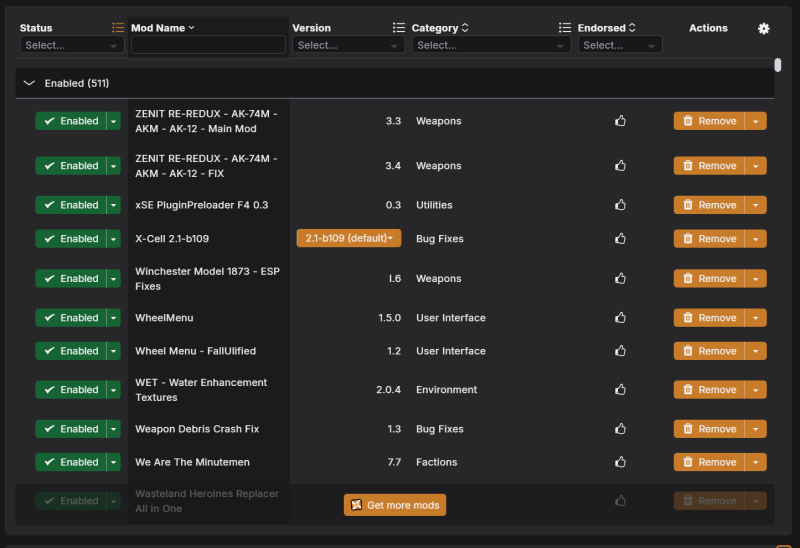This screenshot has width=800, height=548.
Task: Remove ZENIT RE-REDUX Main Mod
Action: pos(709,121)
